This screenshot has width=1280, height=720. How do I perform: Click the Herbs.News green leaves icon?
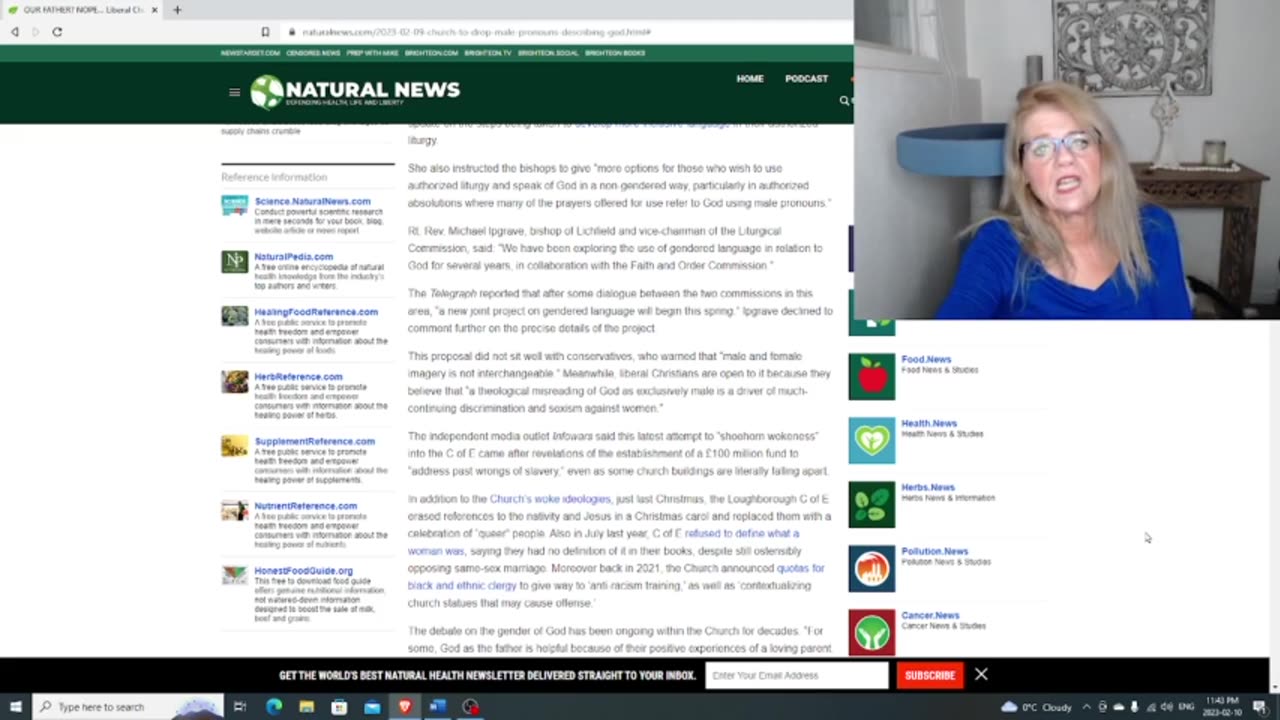tap(872, 504)
